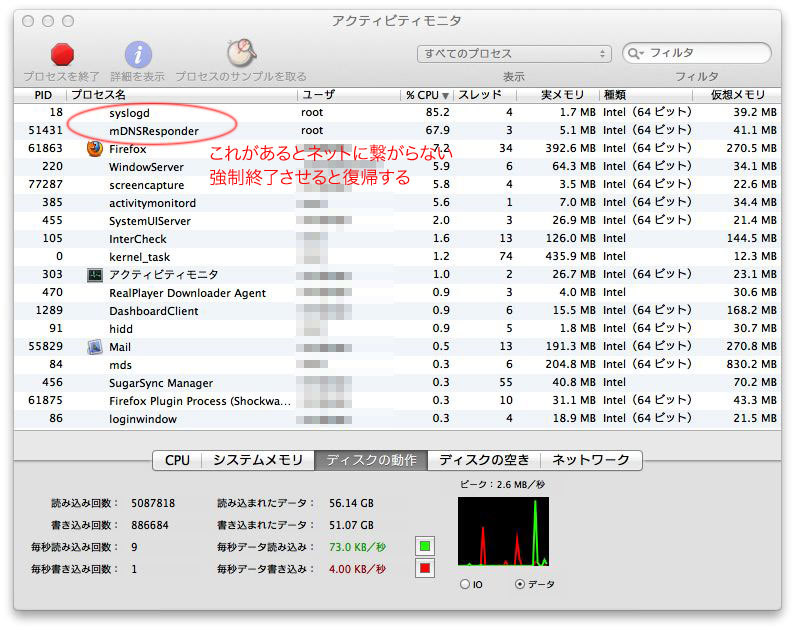Image resolution: width=795 pixels, height=630 pixels.
Task: Select the kernel_task process row
Action: point(398,256)
